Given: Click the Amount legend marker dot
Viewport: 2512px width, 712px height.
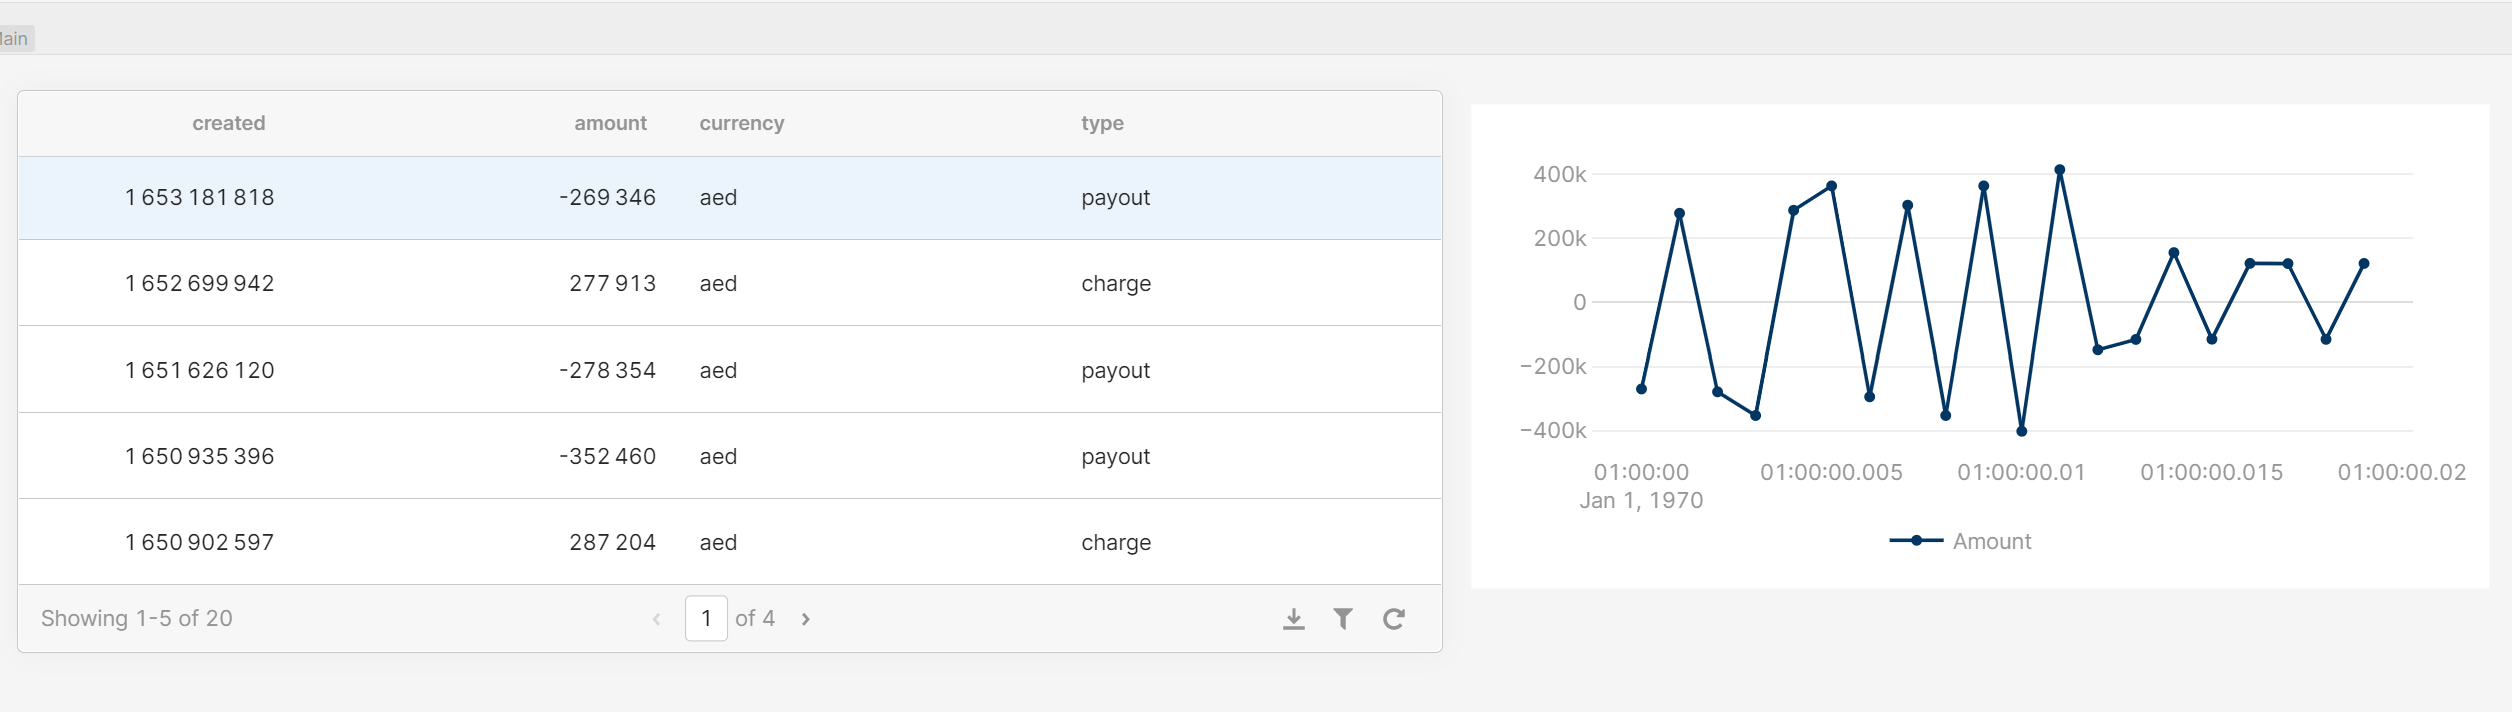Looking at the screenshot, I should [1915, 541].
